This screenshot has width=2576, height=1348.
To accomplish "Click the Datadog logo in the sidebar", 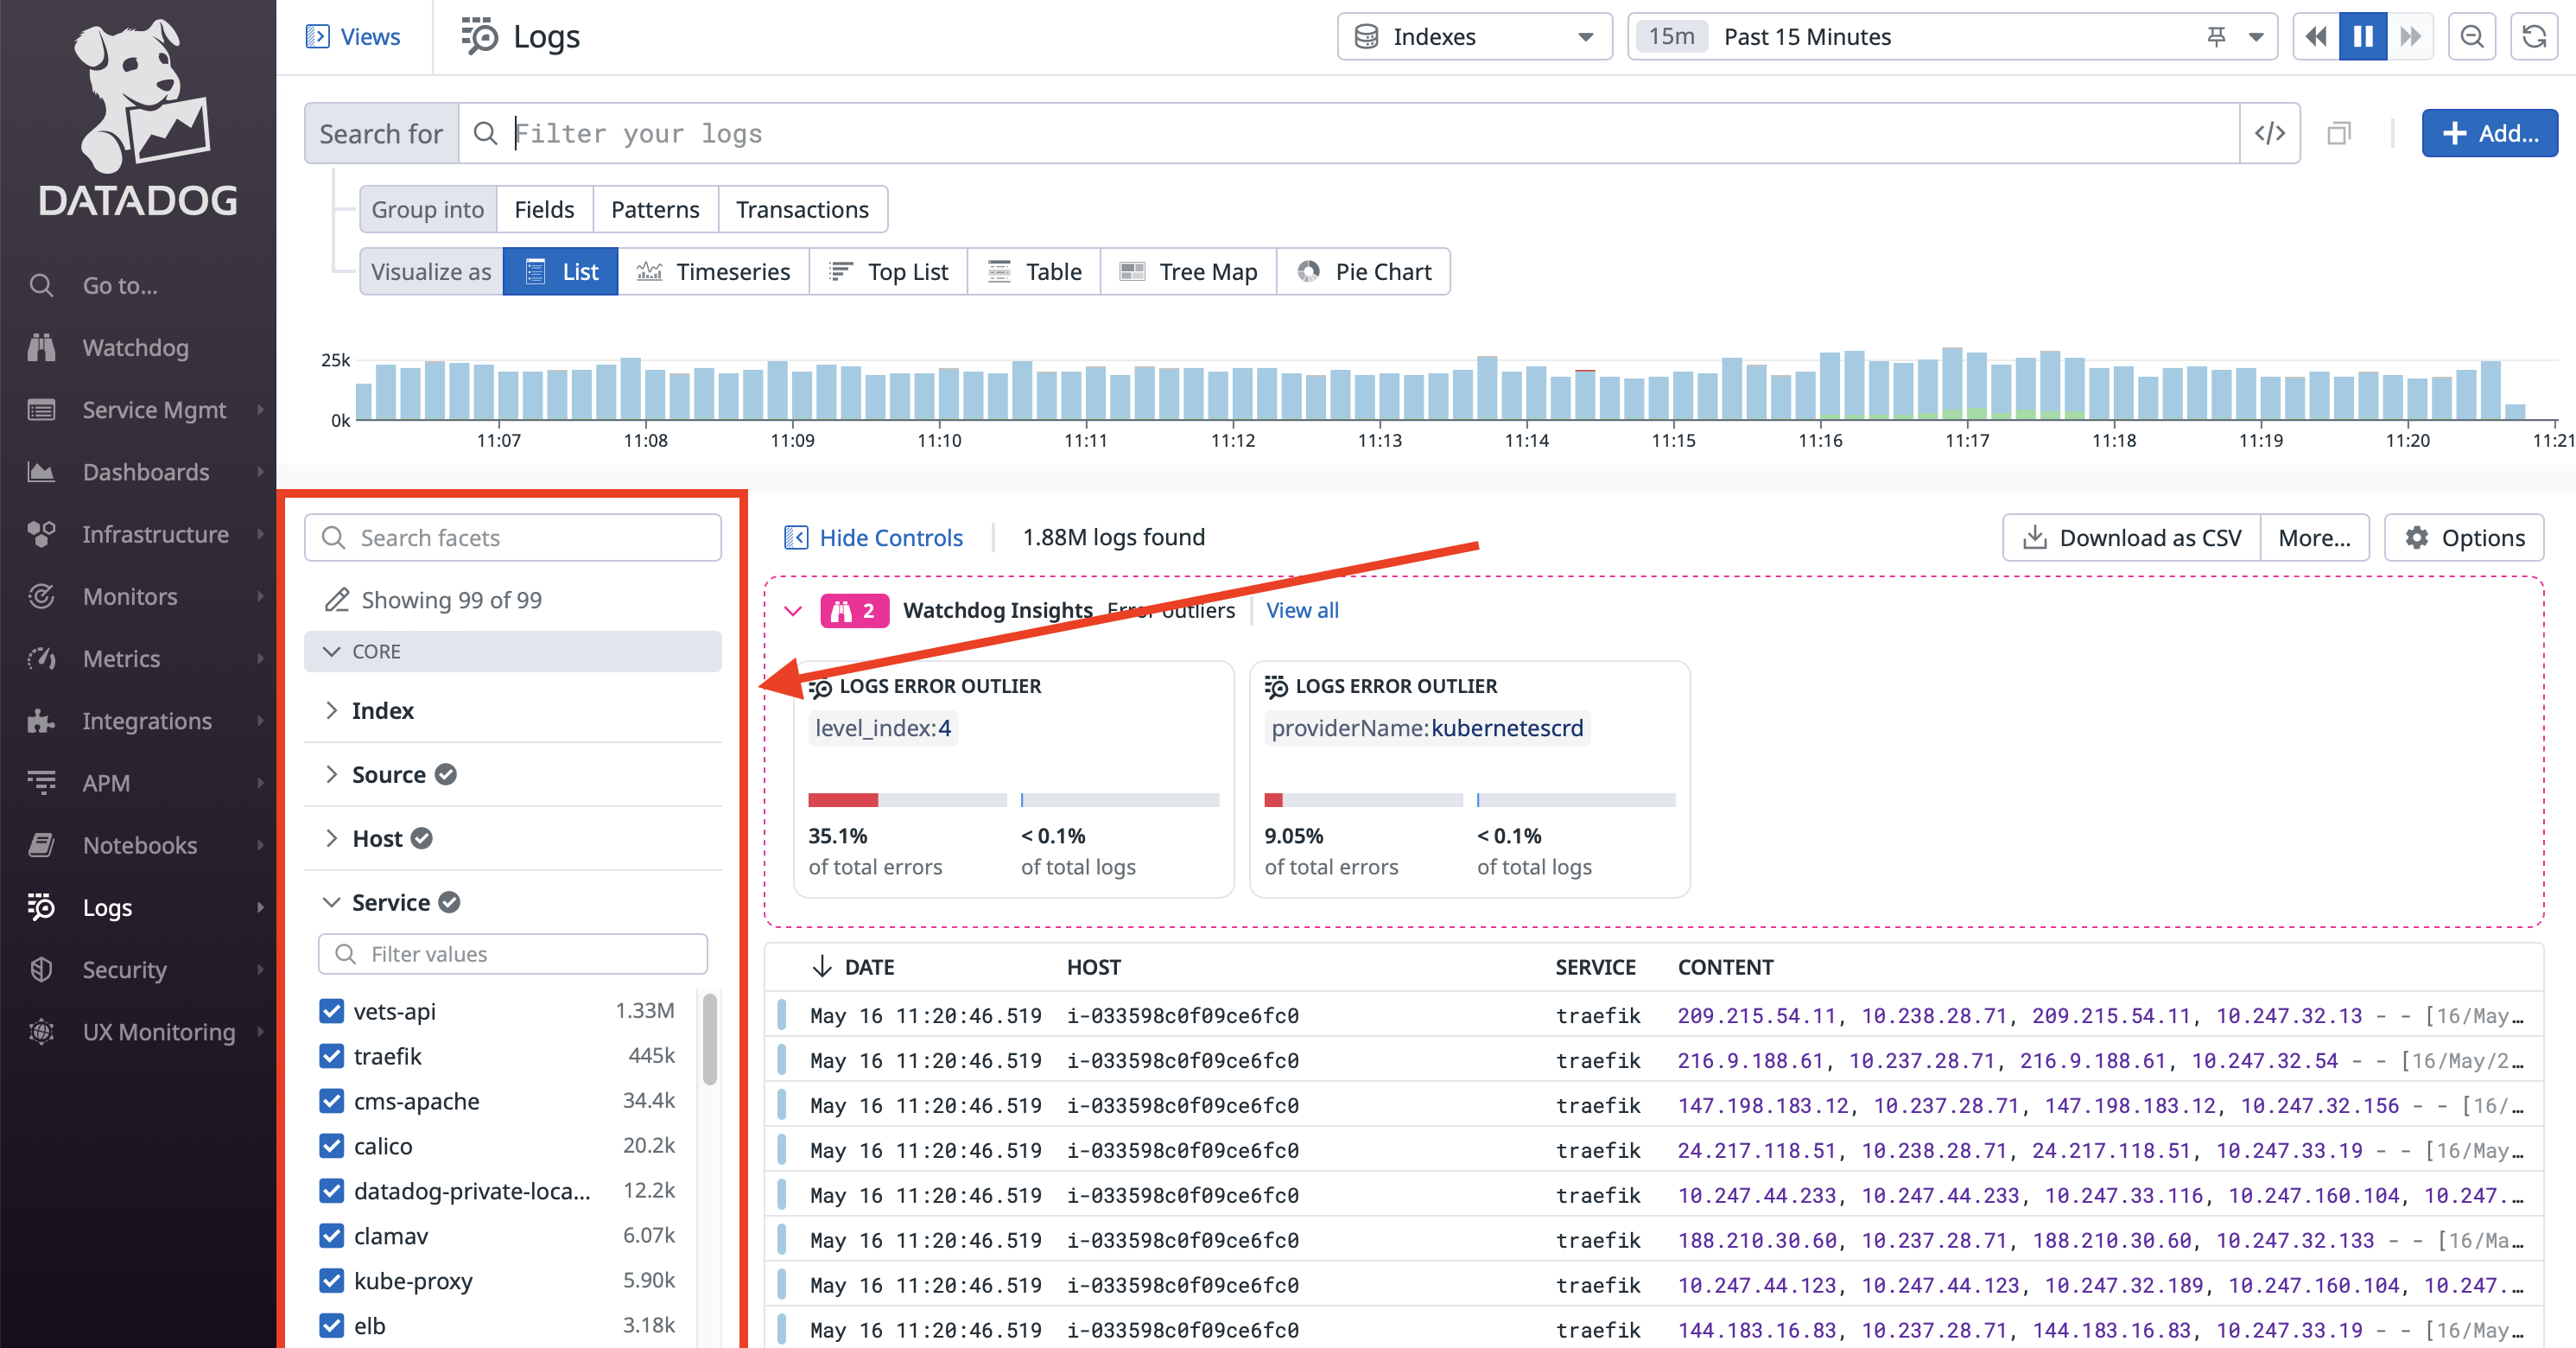I will 138,118.
